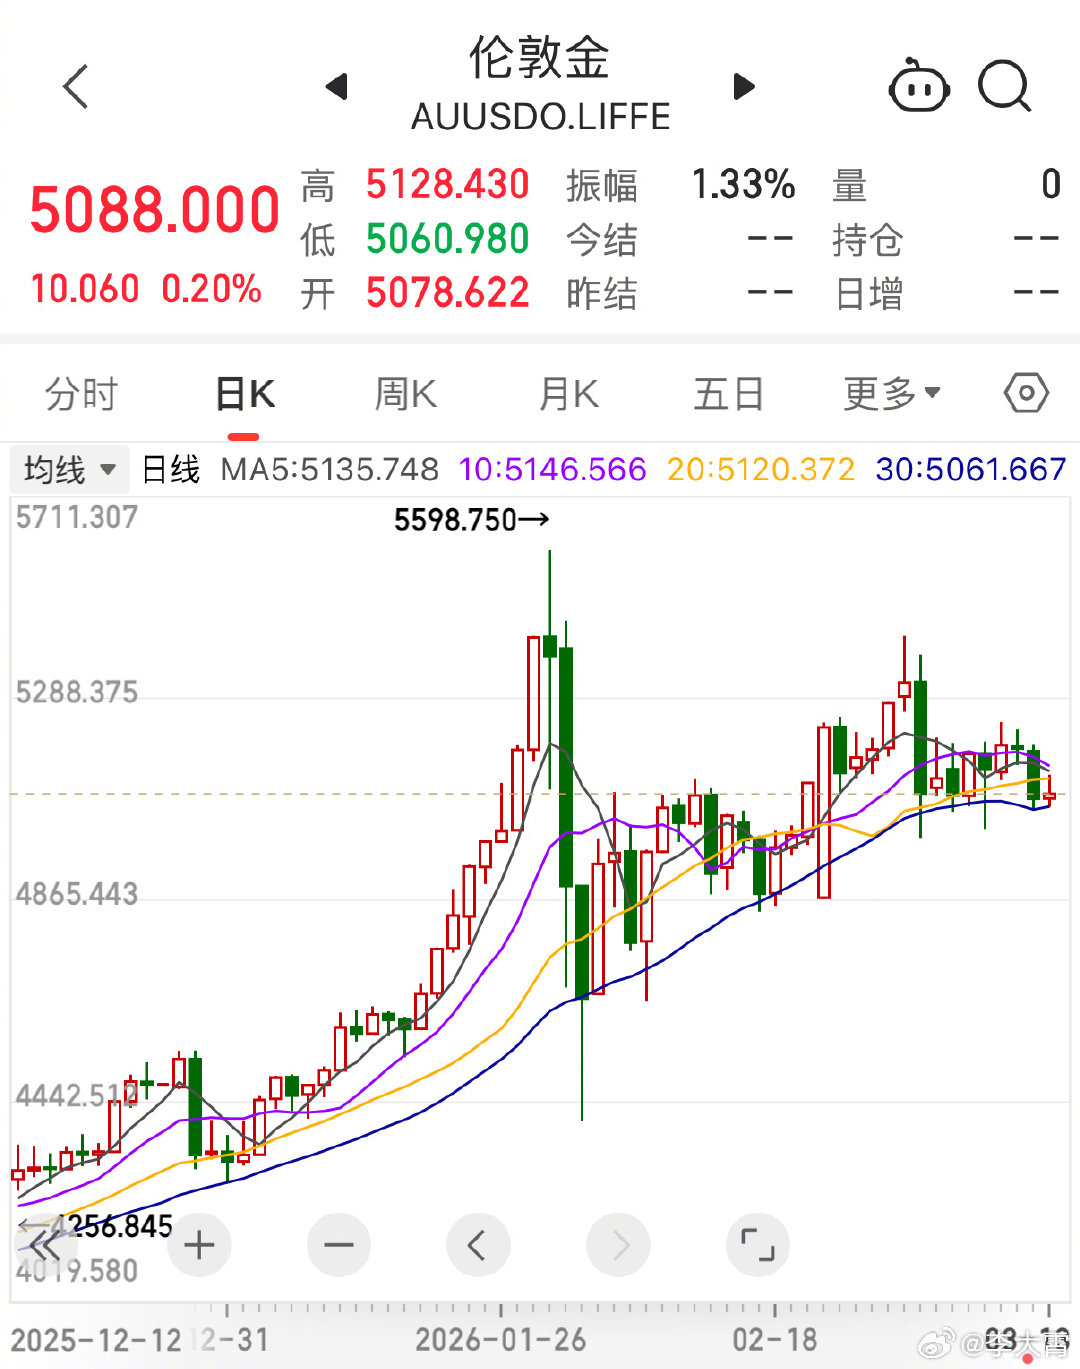This screenshot has height=1369, width=1080.
Task: Zoom out chart with minus button
Action: pyautogui.click(x=339, y=1245)
